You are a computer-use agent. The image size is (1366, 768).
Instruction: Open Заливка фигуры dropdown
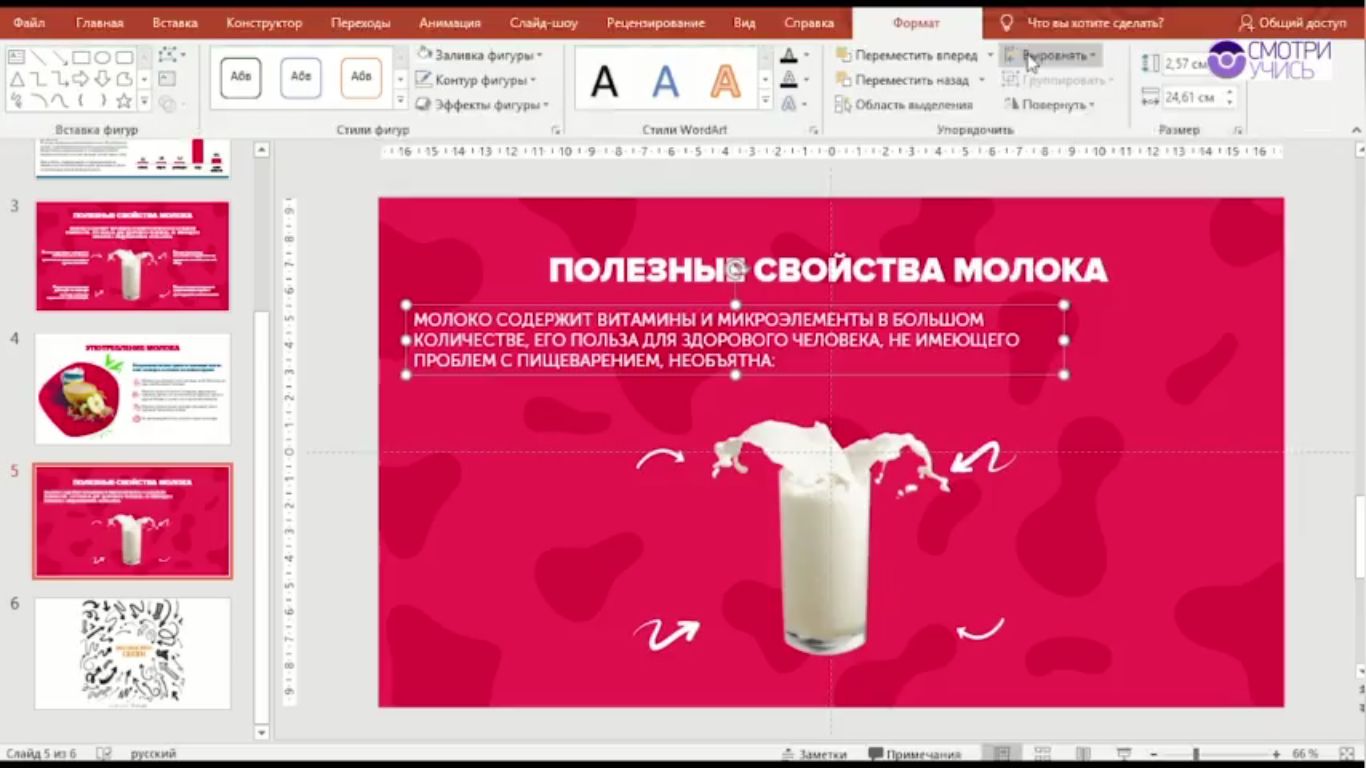pyautogui.click(x=480, y=55)
